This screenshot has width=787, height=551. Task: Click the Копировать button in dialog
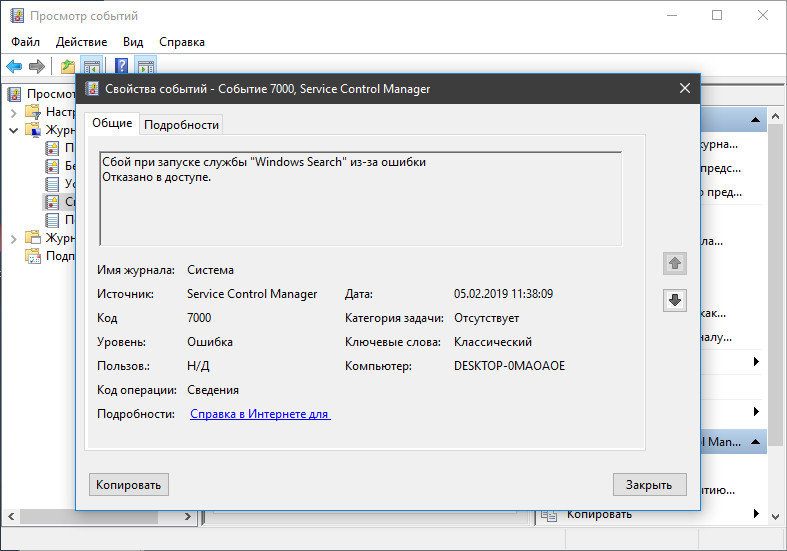coord(128,485)
